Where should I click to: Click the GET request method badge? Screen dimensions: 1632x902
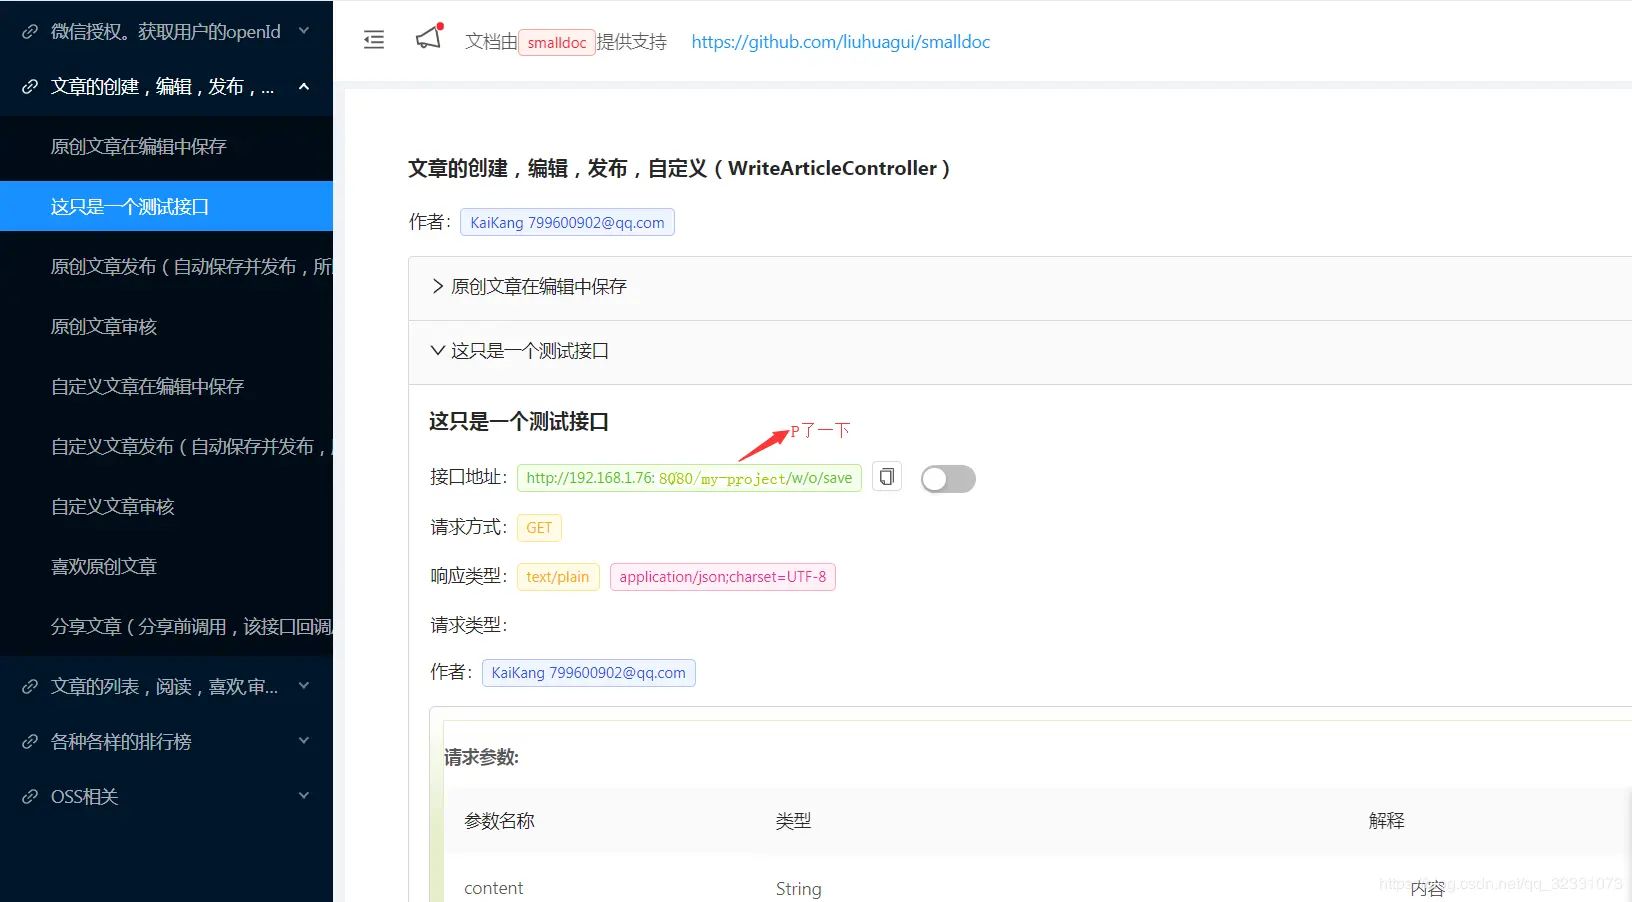pyautogui.click(x=539, y=528)
